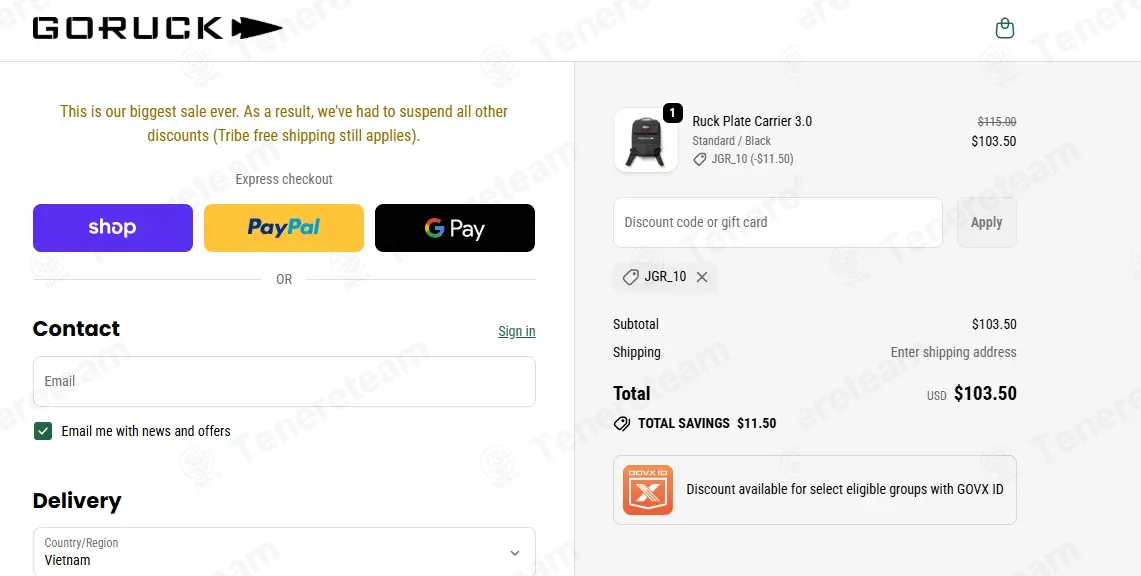Remove the JGR_10 discount code
Screen dimensions: 1141x576
tap(702, 277)
